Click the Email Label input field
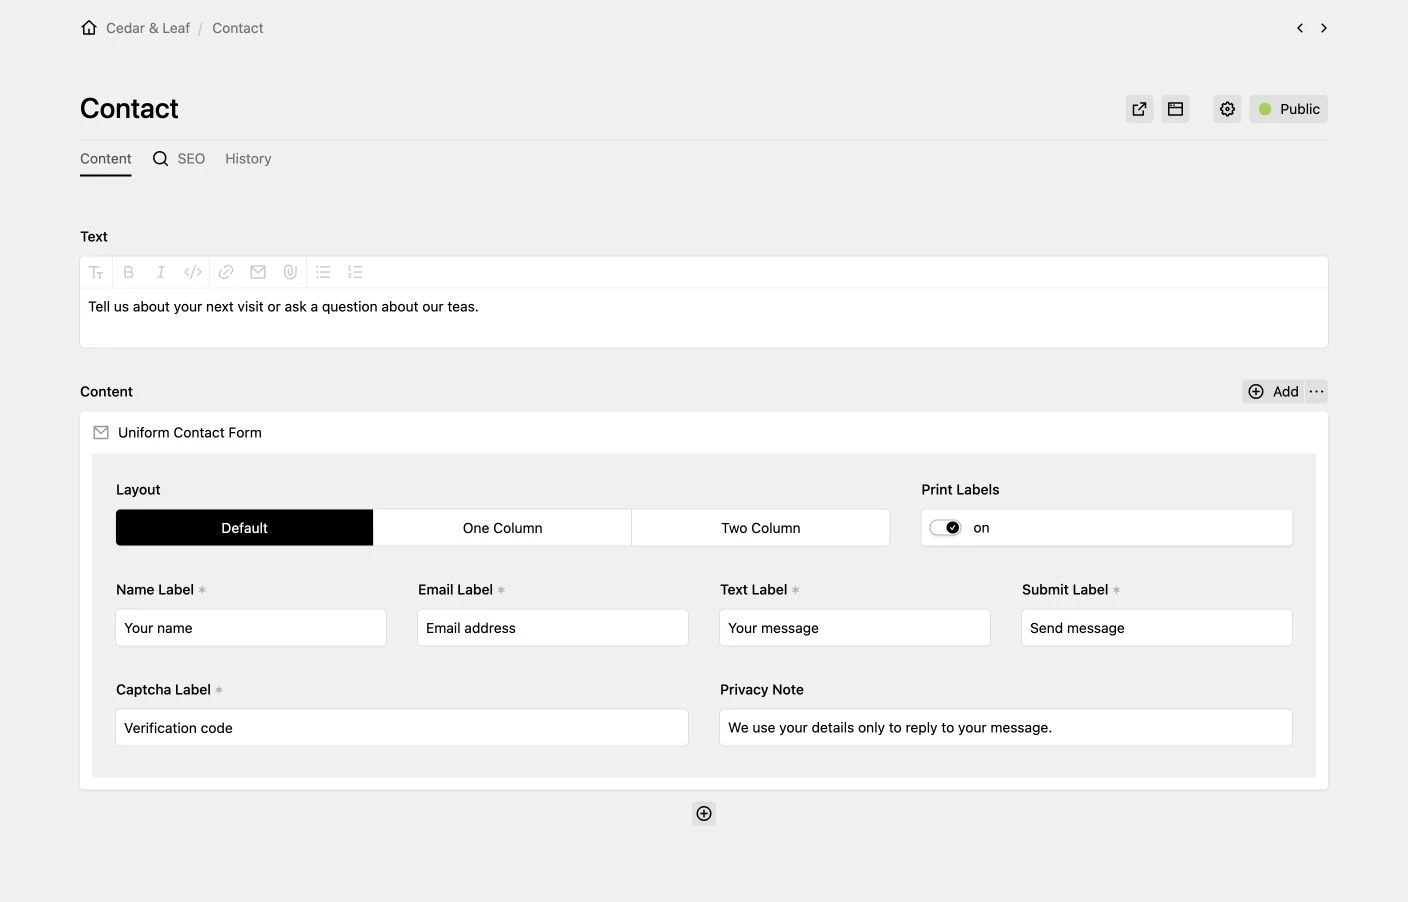 coord(553,628)
